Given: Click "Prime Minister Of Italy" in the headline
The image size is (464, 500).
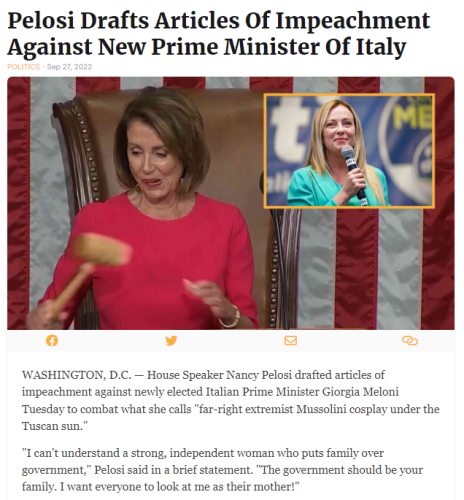Looking at the screenshot, I should 279,47.
